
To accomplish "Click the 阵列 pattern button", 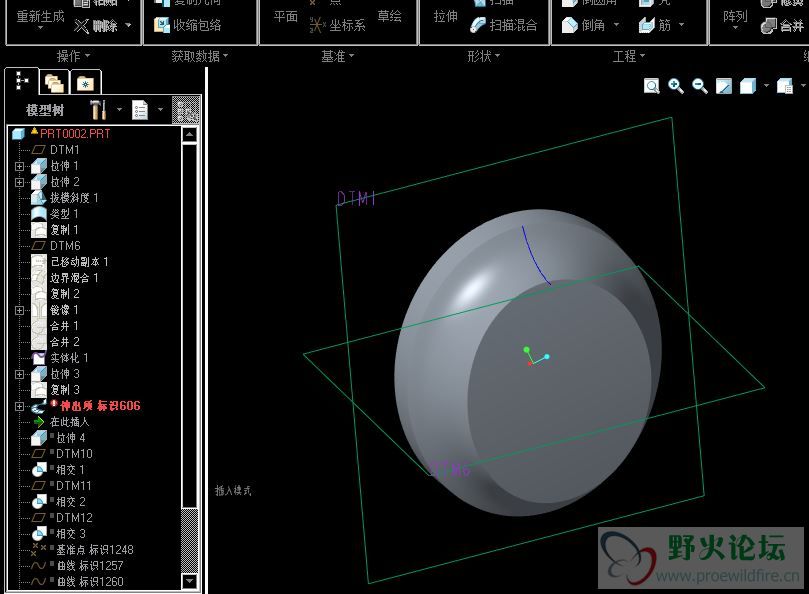I will pos(735,19).
